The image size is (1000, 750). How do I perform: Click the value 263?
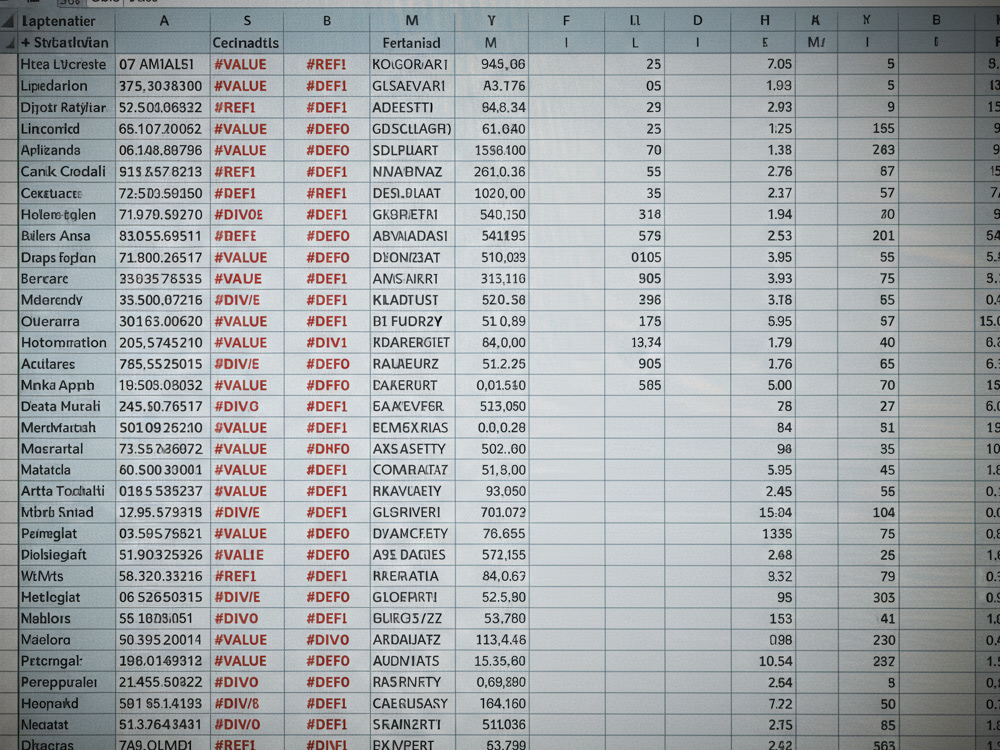(883, 151)
